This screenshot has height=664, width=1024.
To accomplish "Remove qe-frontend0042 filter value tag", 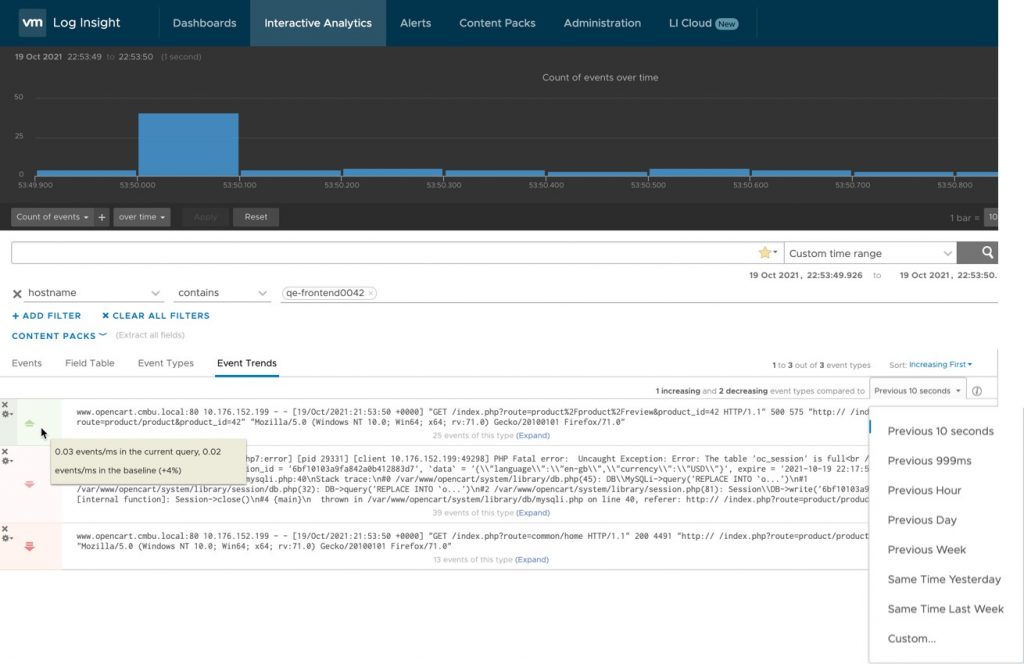I will pos(371,293).
